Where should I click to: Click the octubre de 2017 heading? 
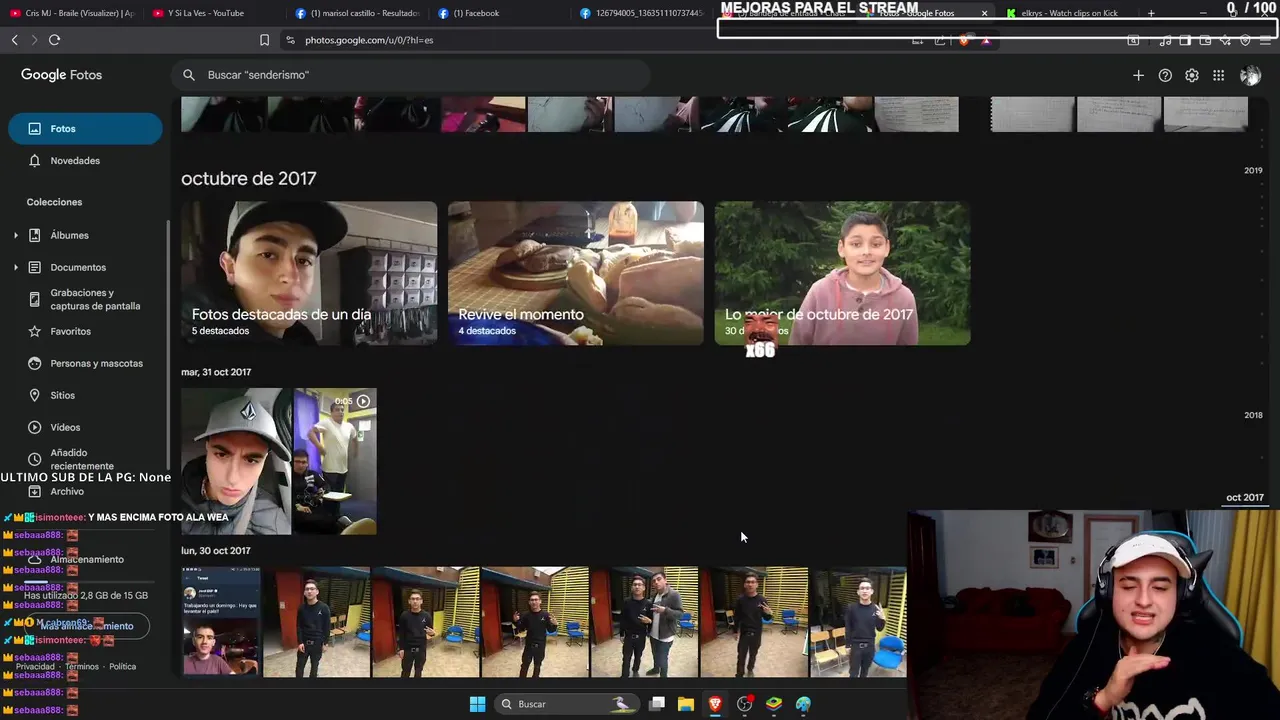coord(249,178)
